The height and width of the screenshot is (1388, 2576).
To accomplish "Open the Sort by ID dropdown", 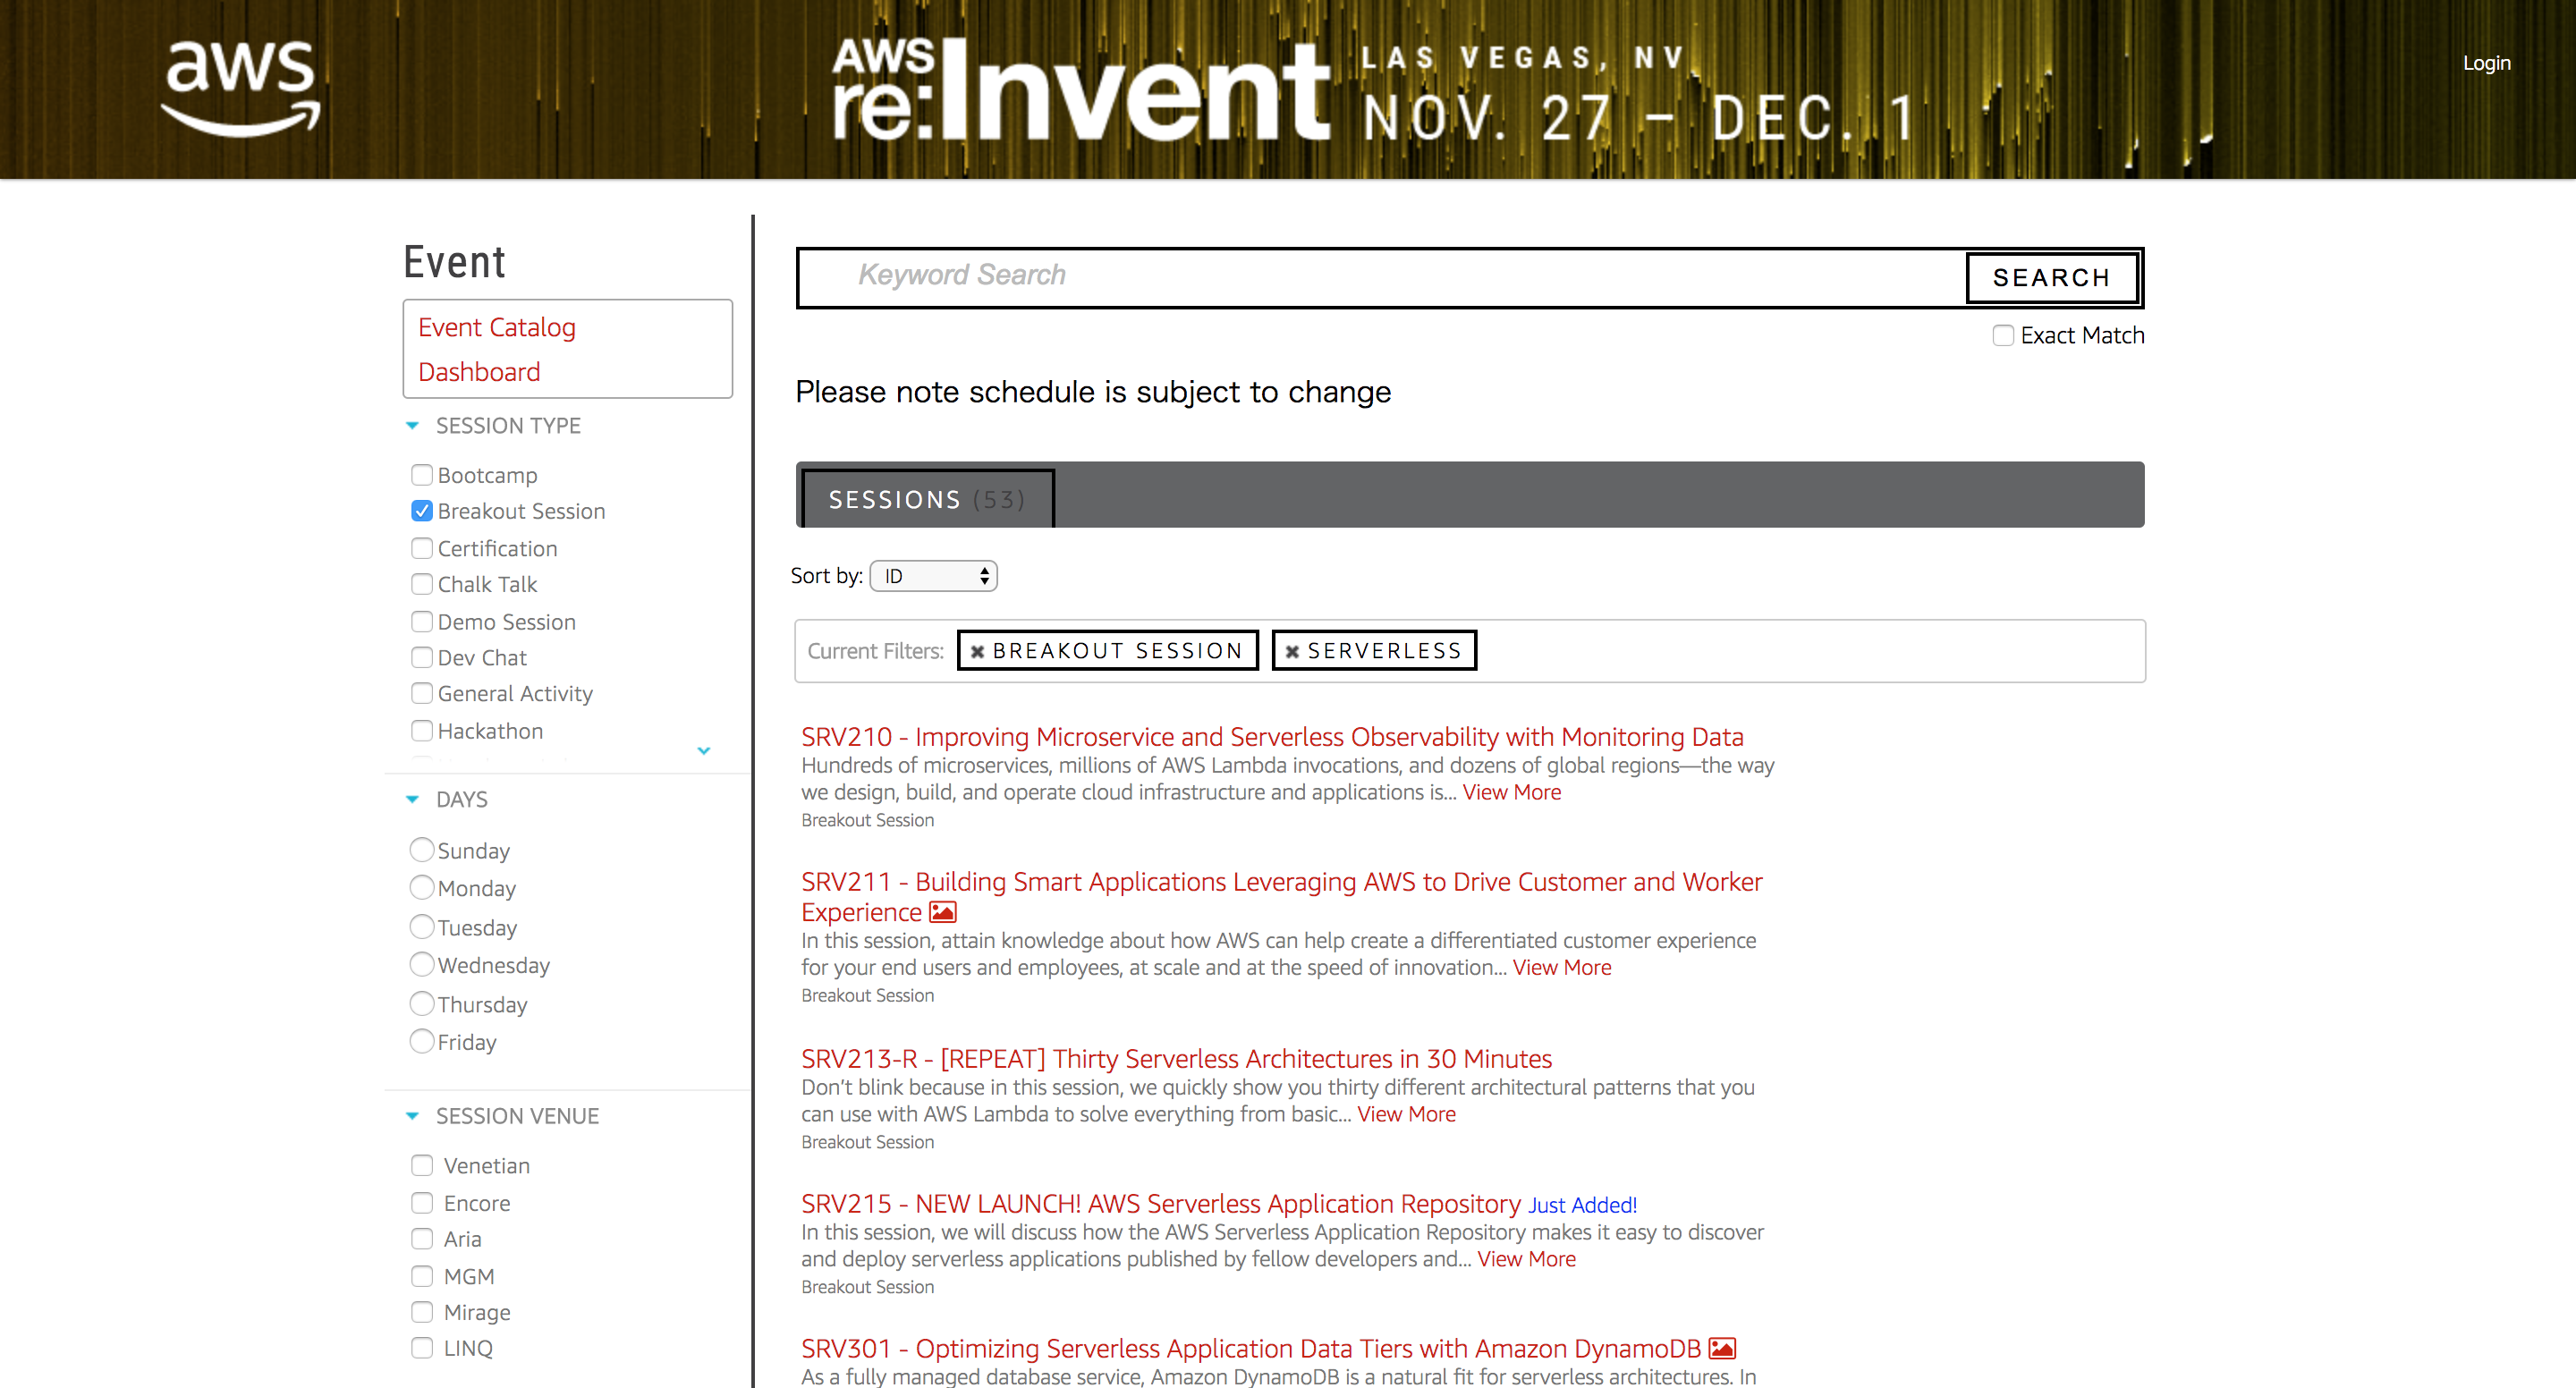I will [x=933, y=576].
